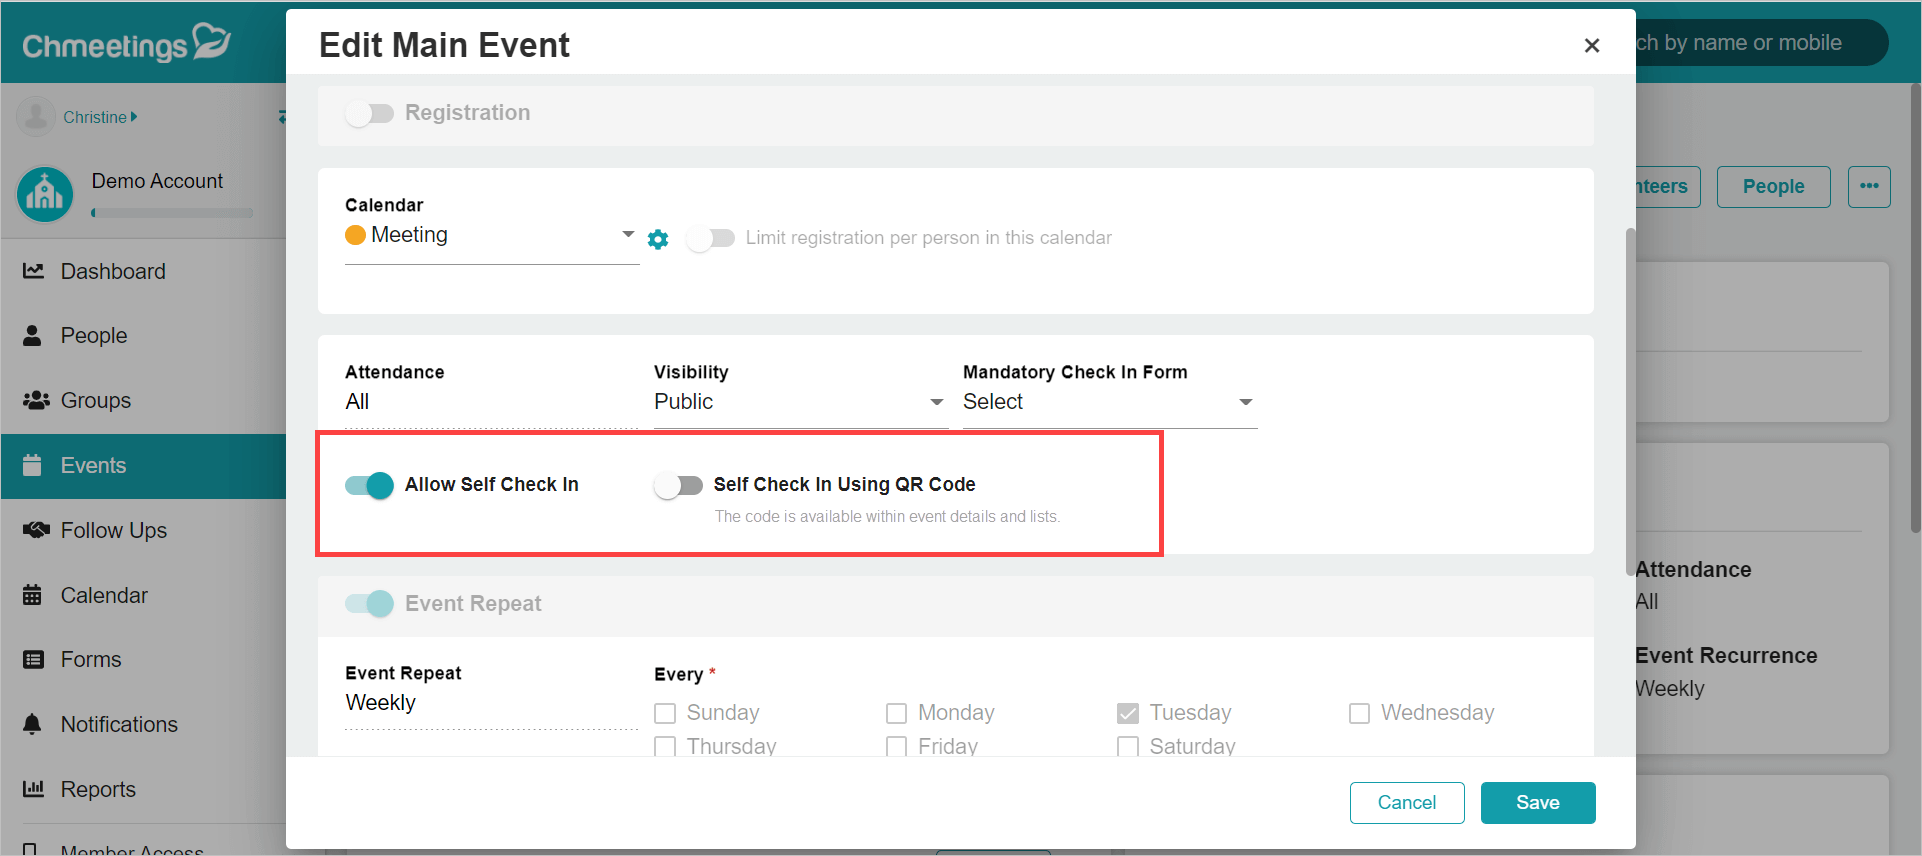Check the Thursday checkbox
The width and height of the screenshot is (1922, 856).
point(665,746)
